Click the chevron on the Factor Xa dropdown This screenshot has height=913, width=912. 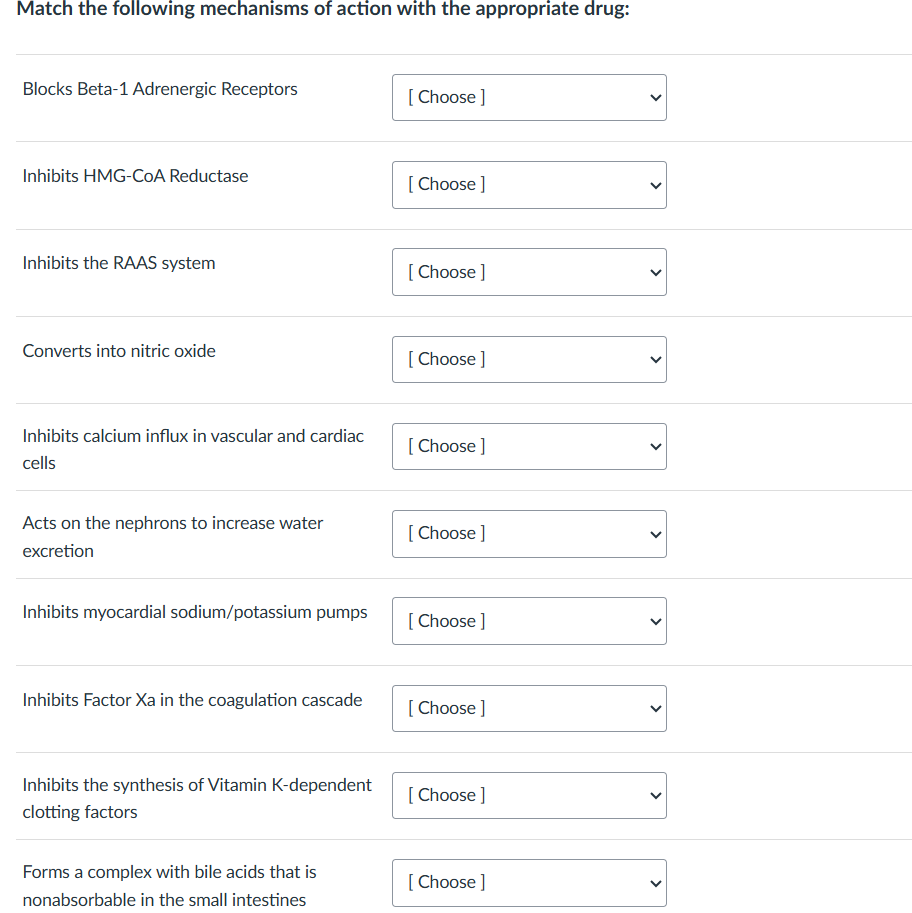pos(655,708)
